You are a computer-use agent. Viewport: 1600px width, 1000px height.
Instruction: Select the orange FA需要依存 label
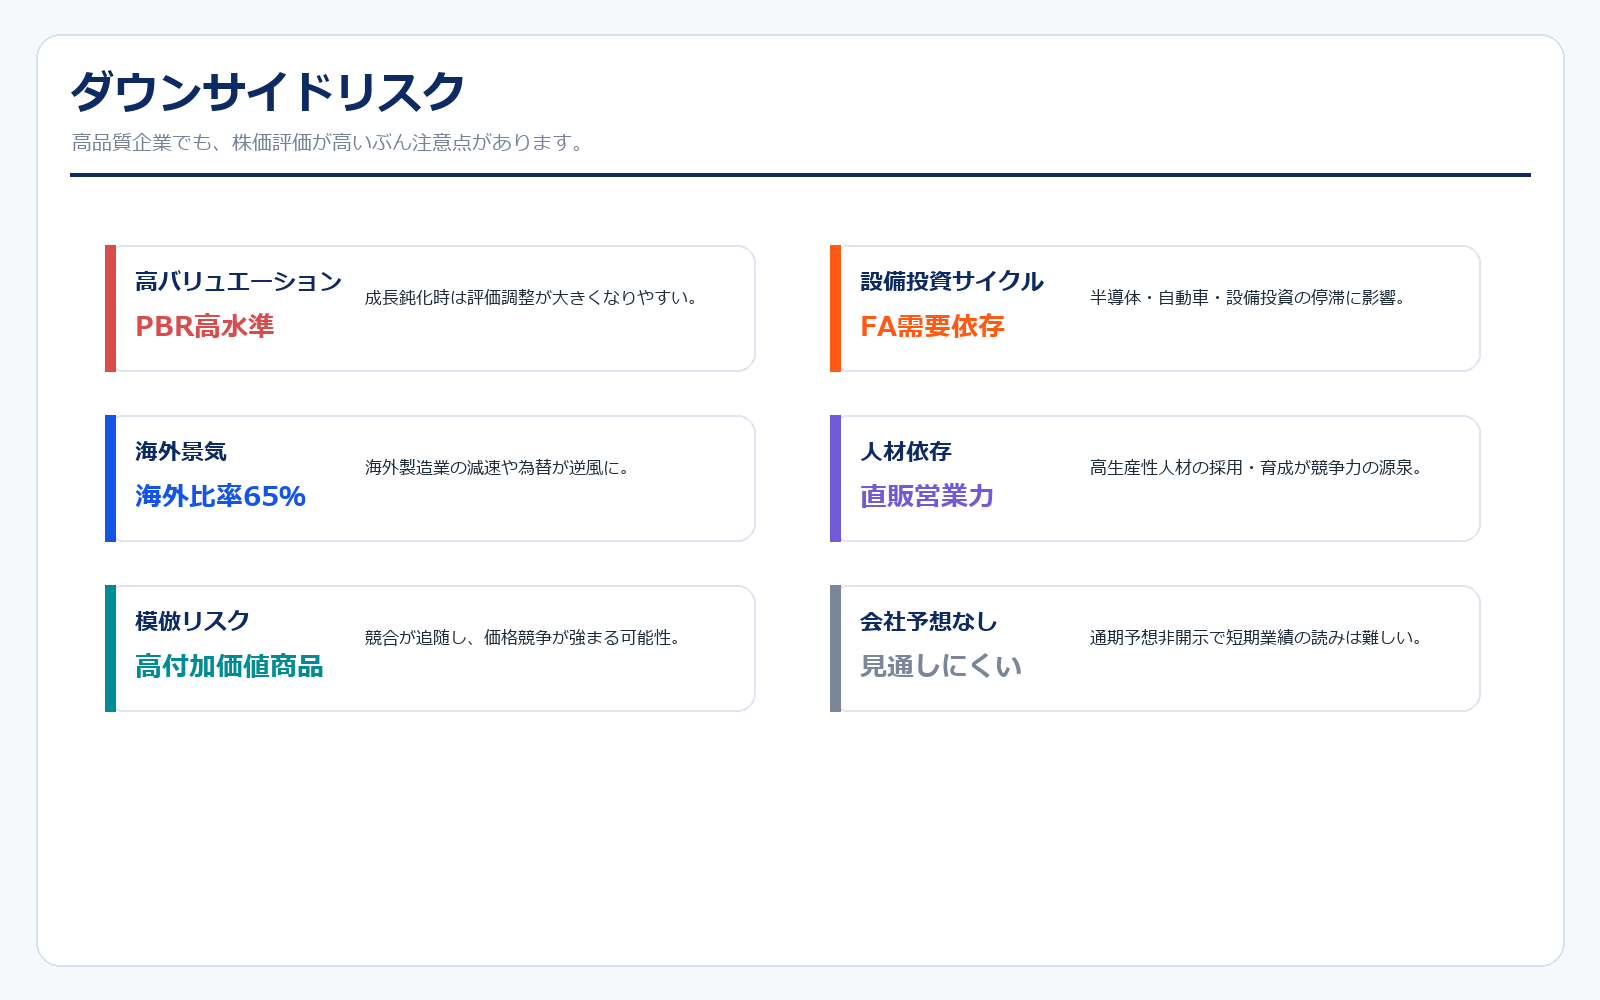coord(932,326)
